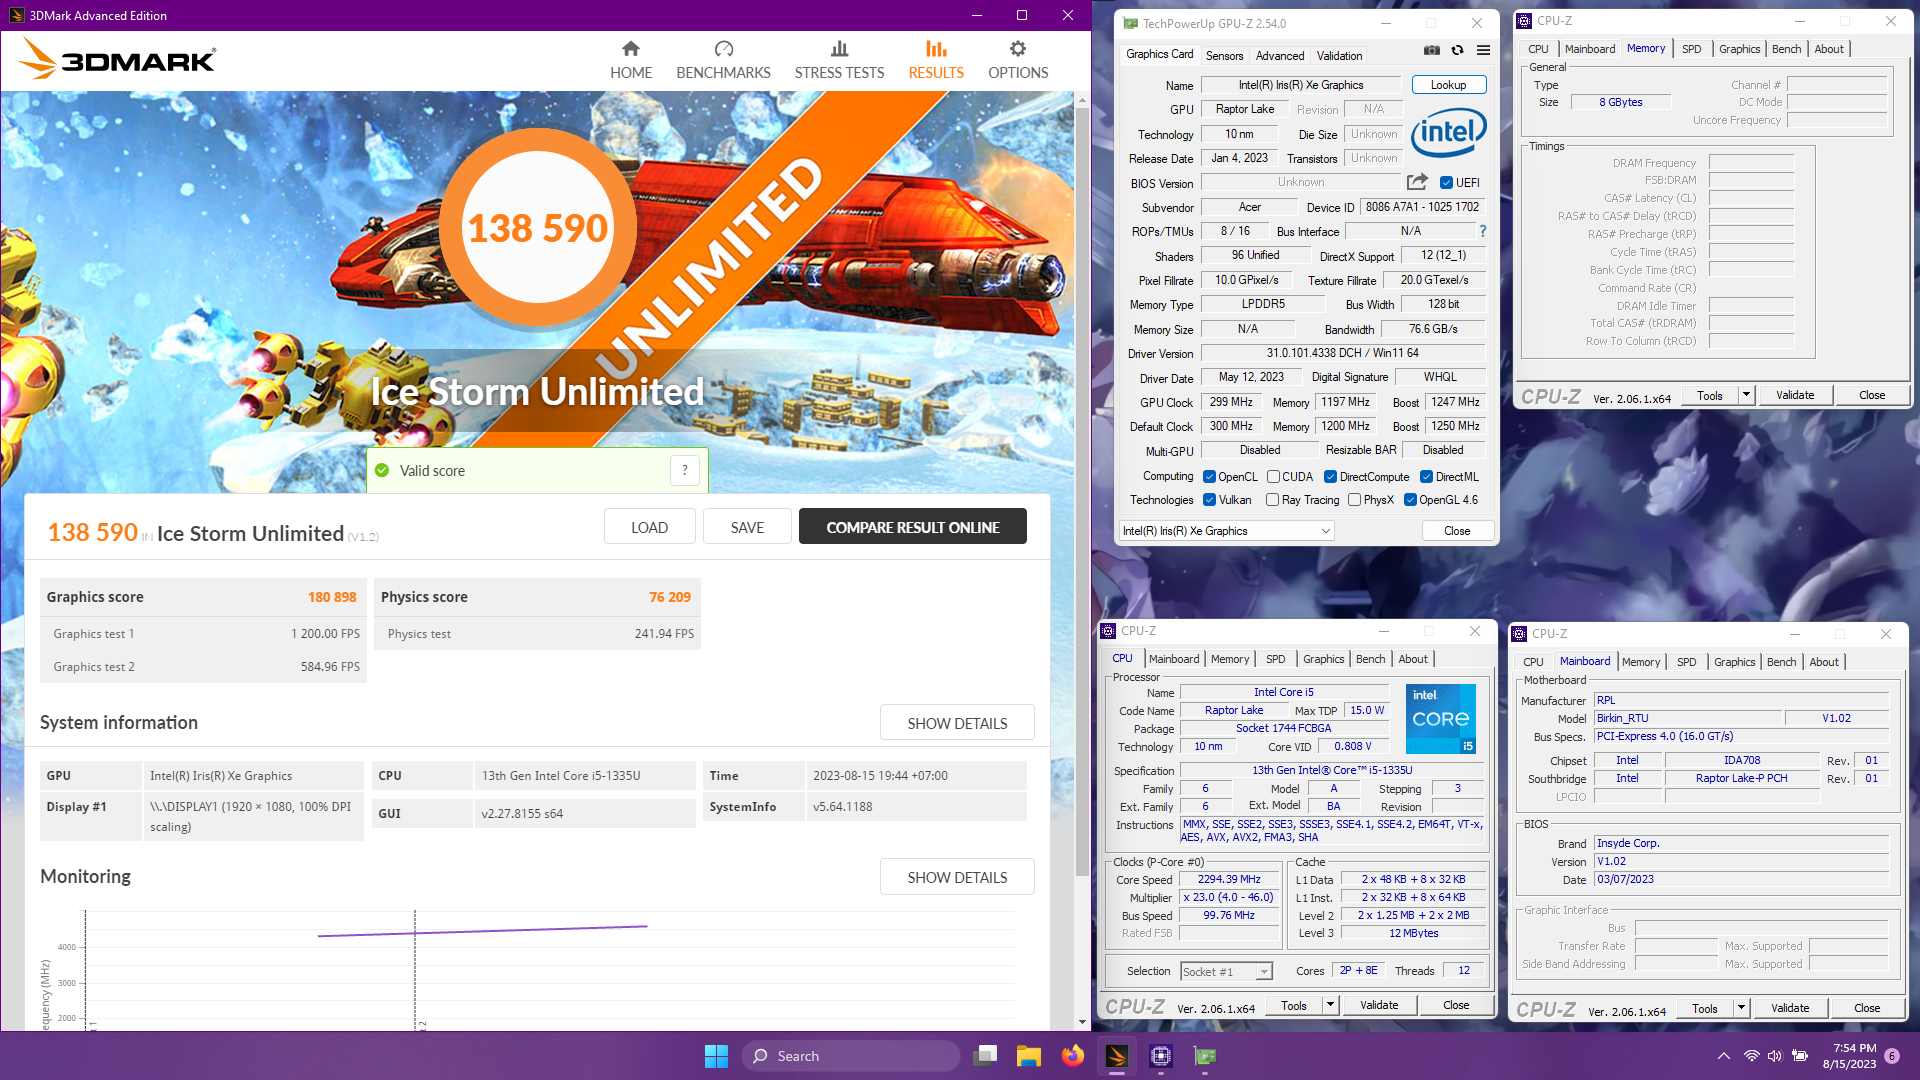Image resolution: width=1920 pixels, height=1080 pixels.
Task: Switch to the Advanced tab in GPU-Z
Action: click(x=1280, y=56)
